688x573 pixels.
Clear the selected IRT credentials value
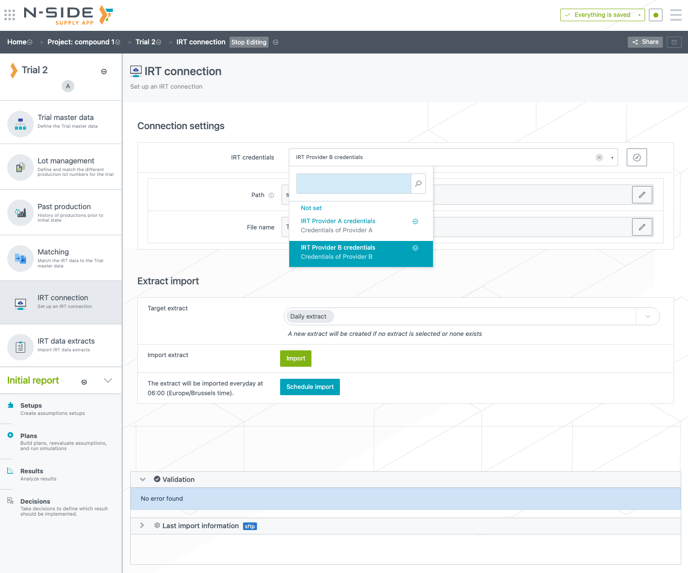pos(599,157)
